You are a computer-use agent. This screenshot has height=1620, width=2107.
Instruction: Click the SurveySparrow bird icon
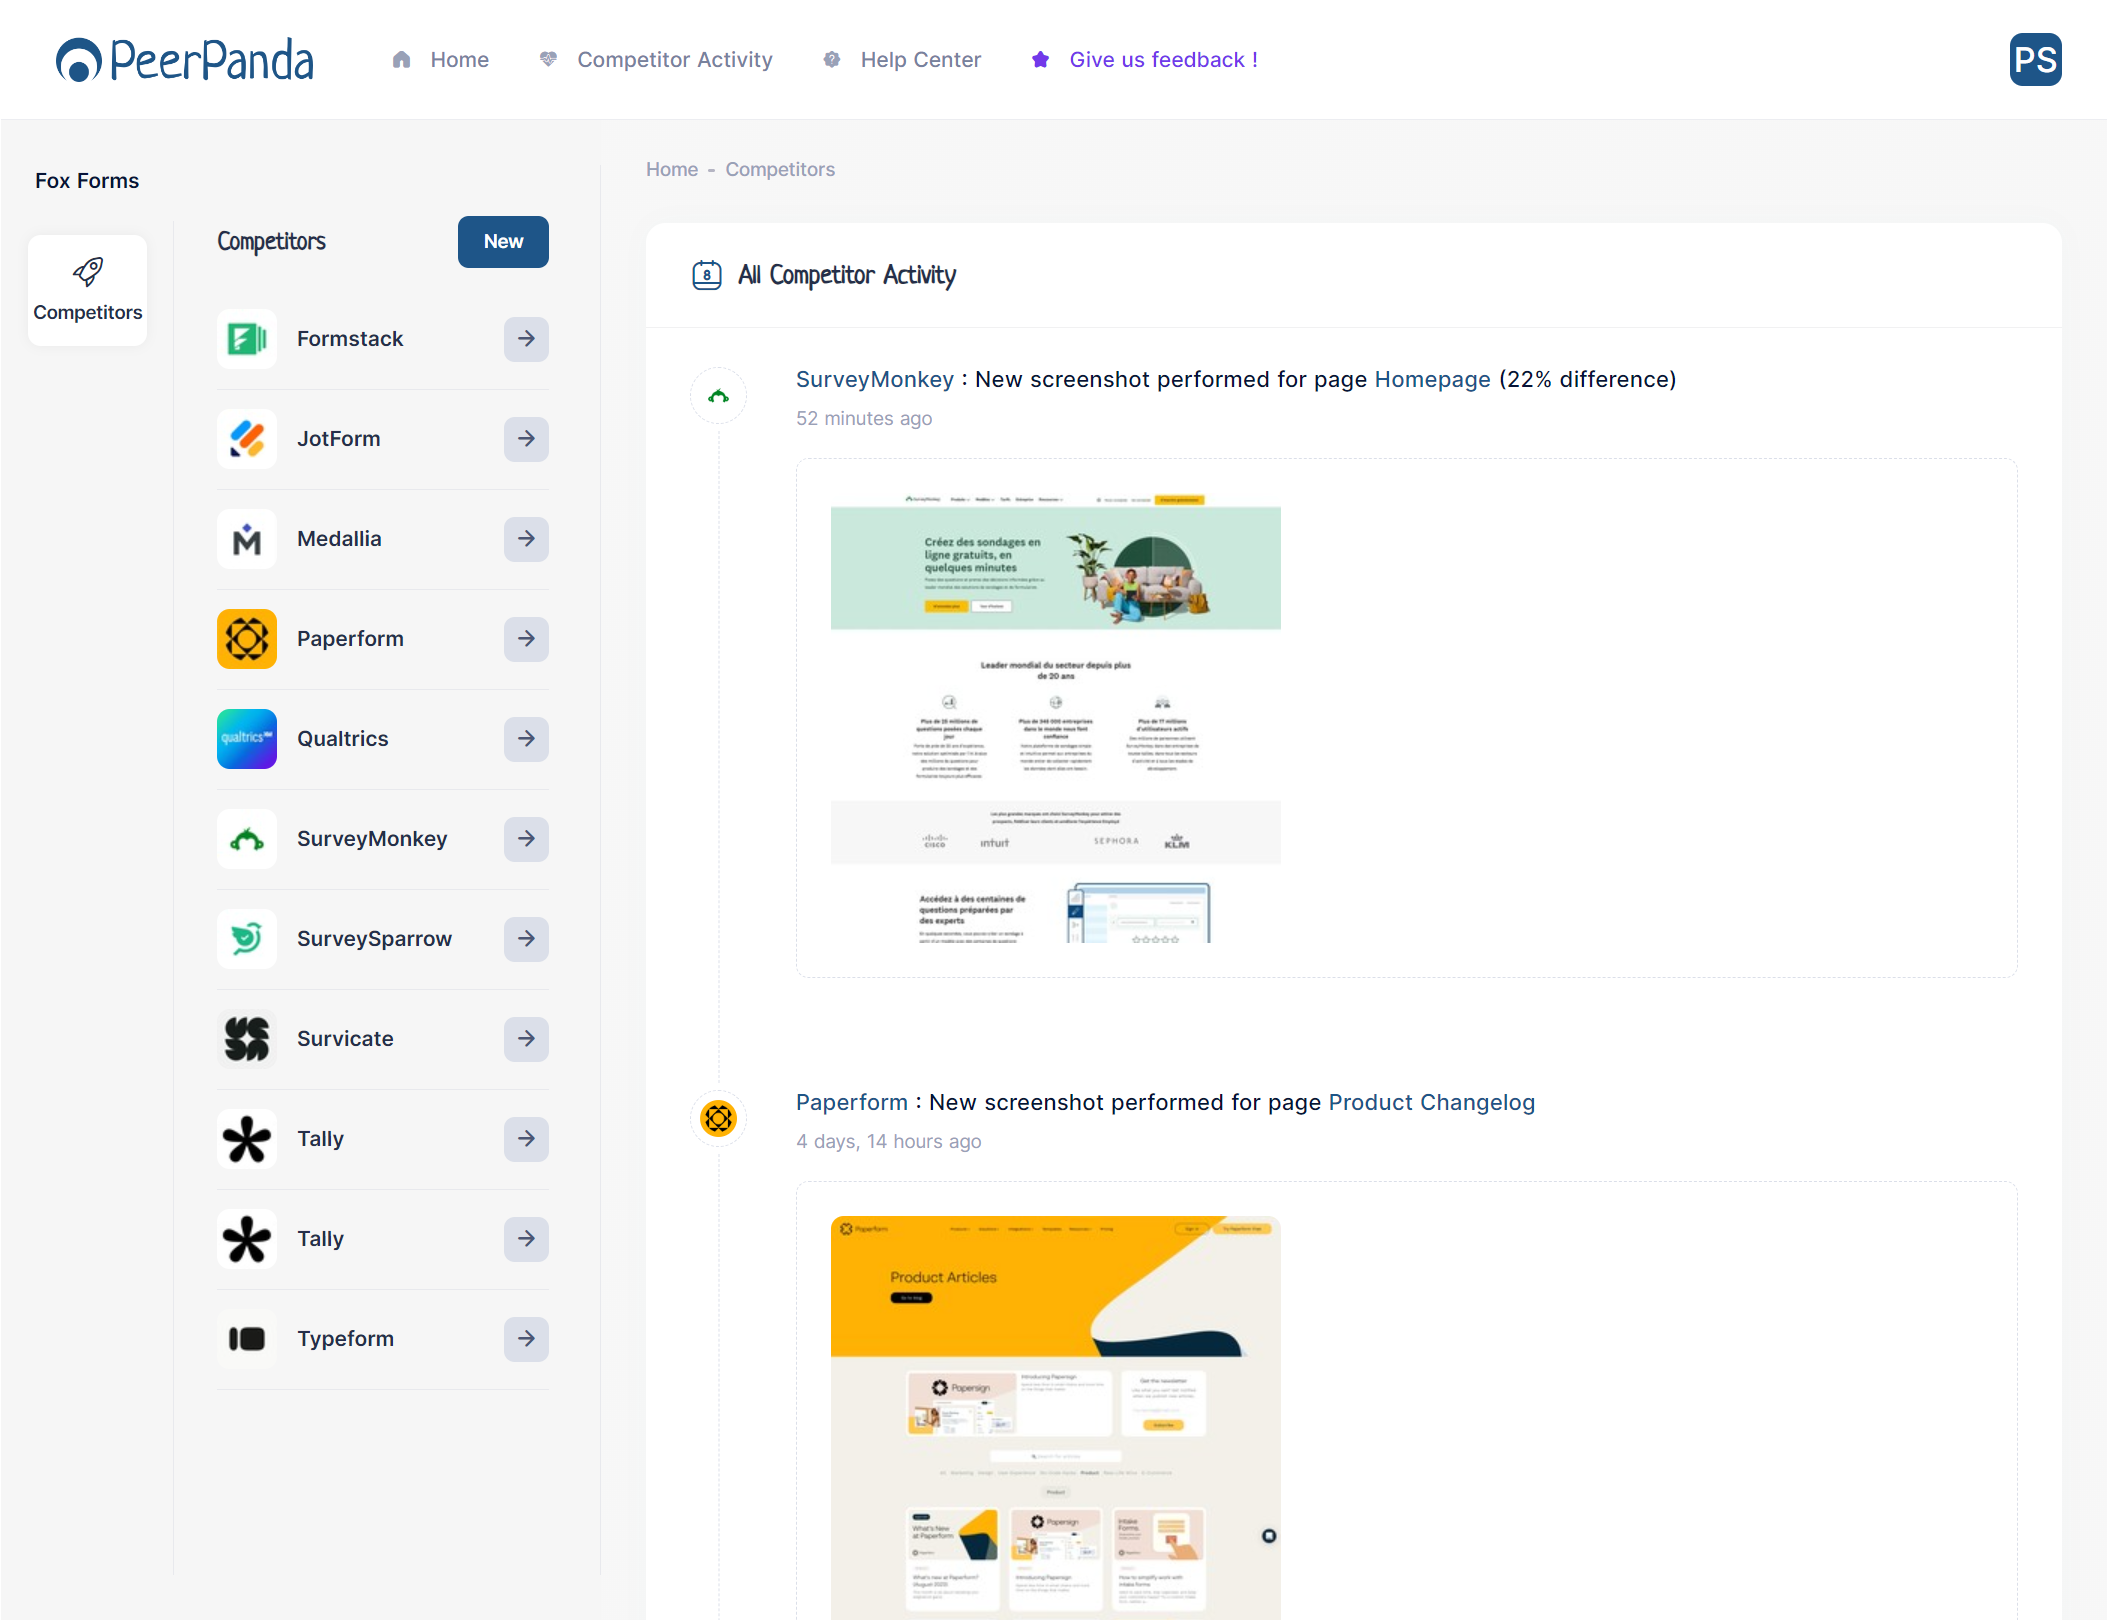tap(247, 939)
